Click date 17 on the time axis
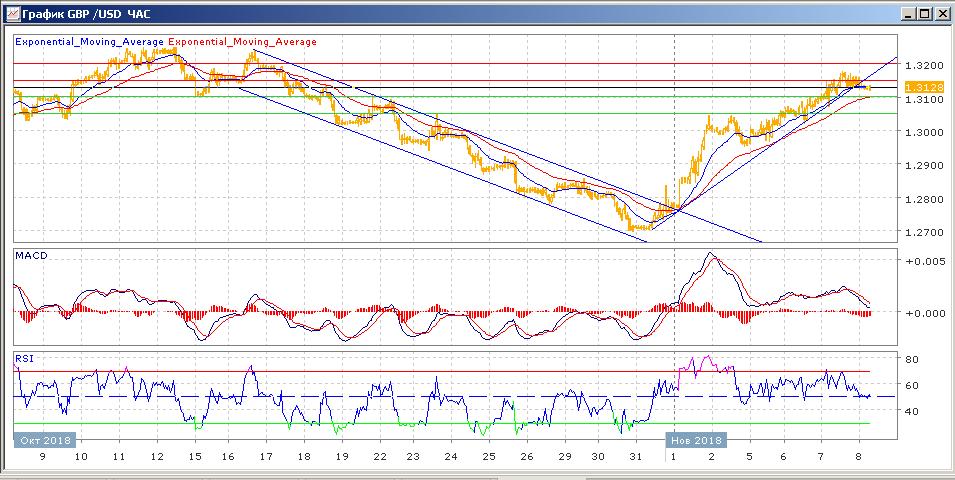Viewport: 955px width, 480px height. tap(267, 456)
